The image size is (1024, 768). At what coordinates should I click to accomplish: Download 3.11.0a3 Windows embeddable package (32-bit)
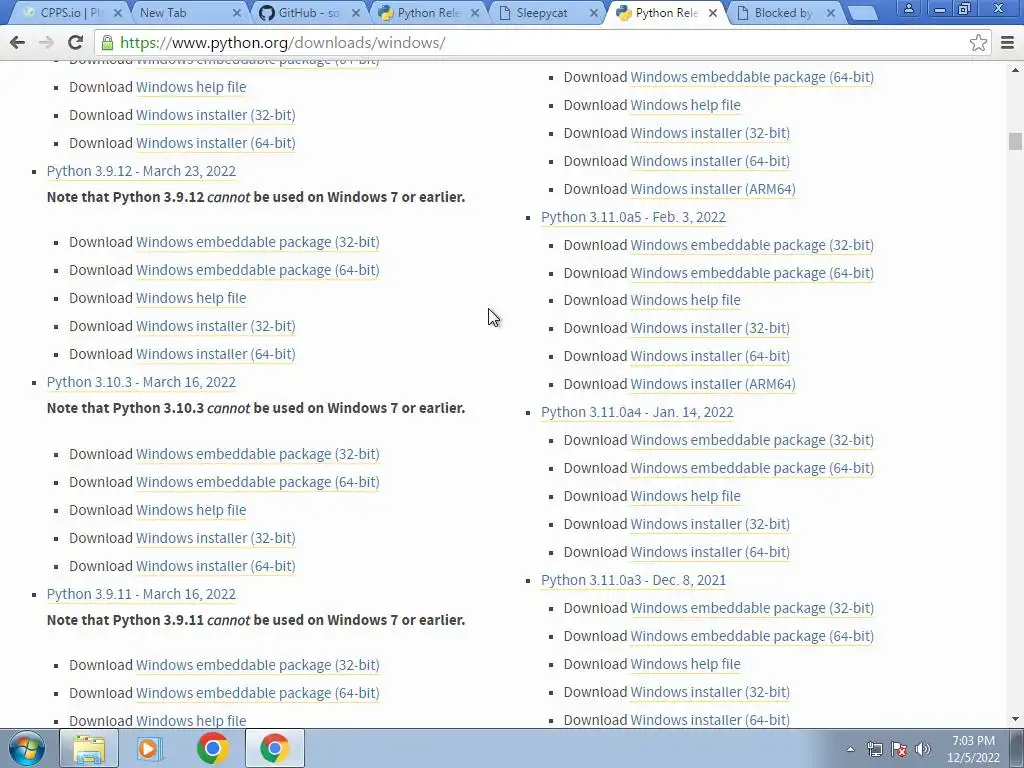click(752, 608)
